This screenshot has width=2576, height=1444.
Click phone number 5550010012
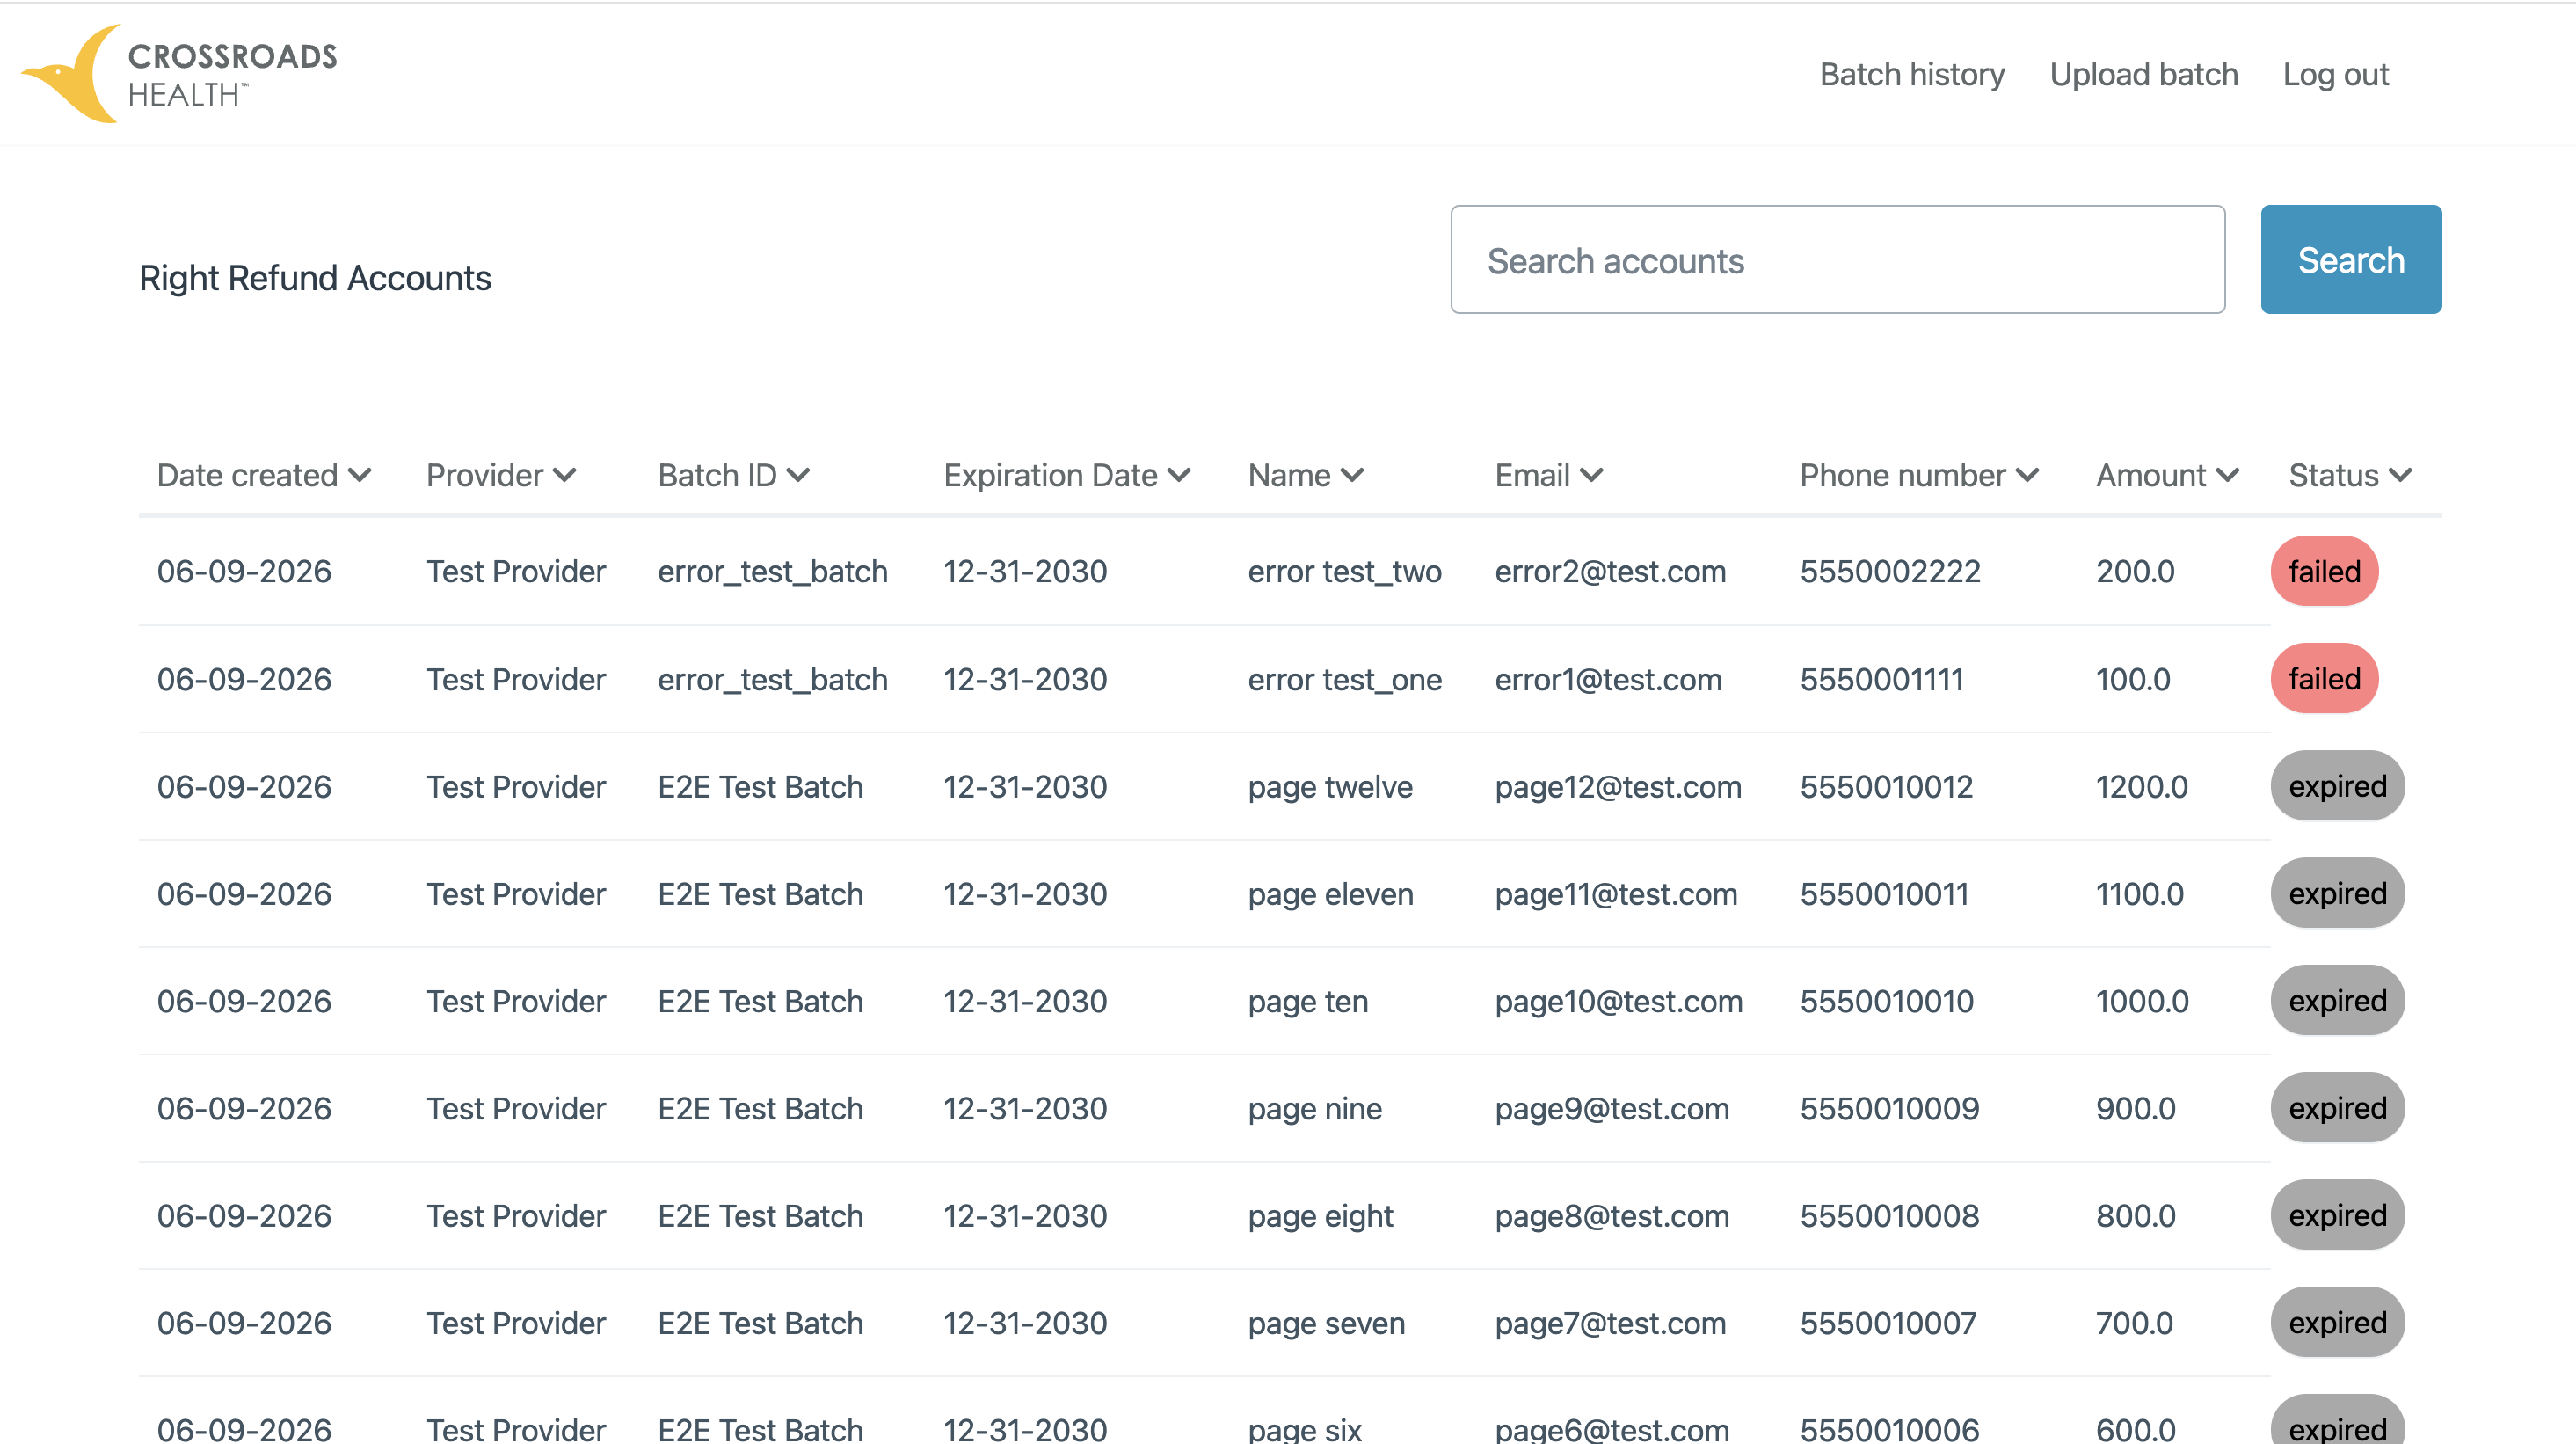click(1886, 787)
